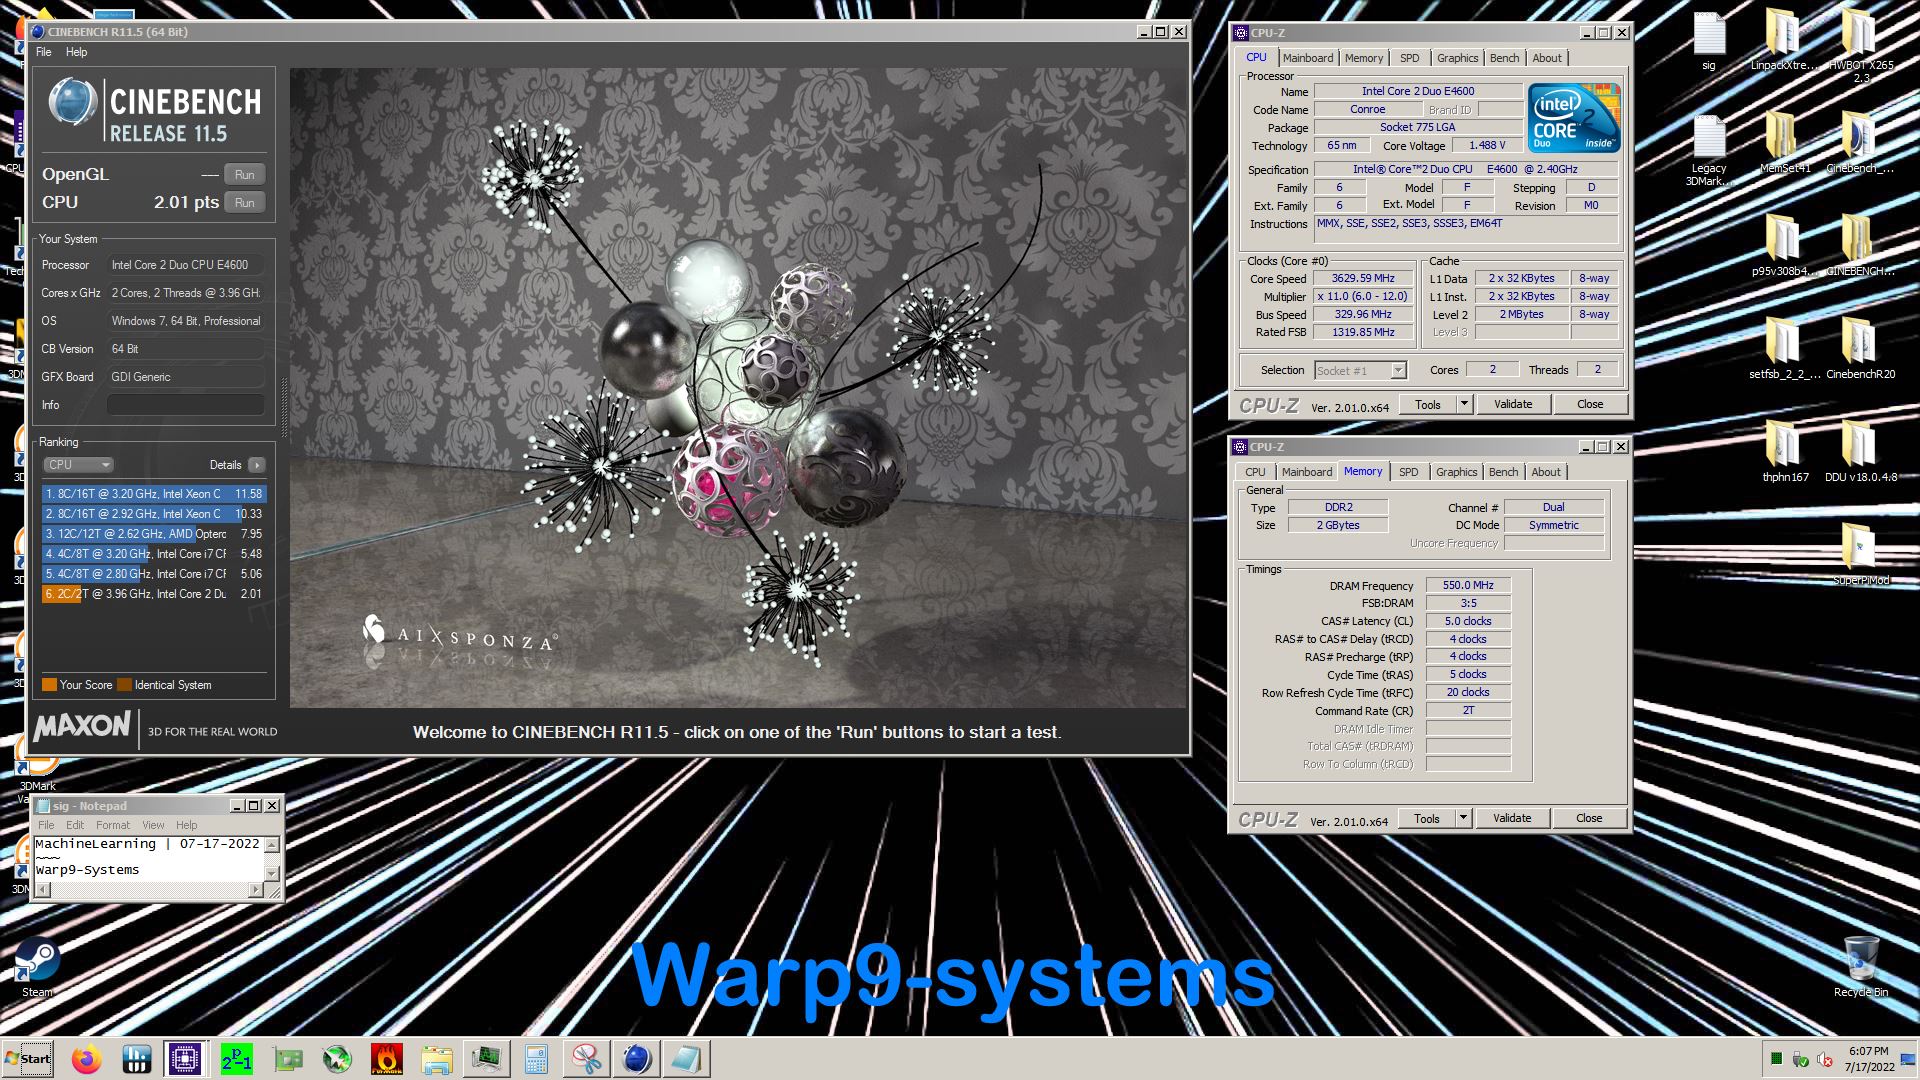The width and height of the screenshot is (1920, 1080).
Task: Open Notepad Format menu
Action: (113, 825)
